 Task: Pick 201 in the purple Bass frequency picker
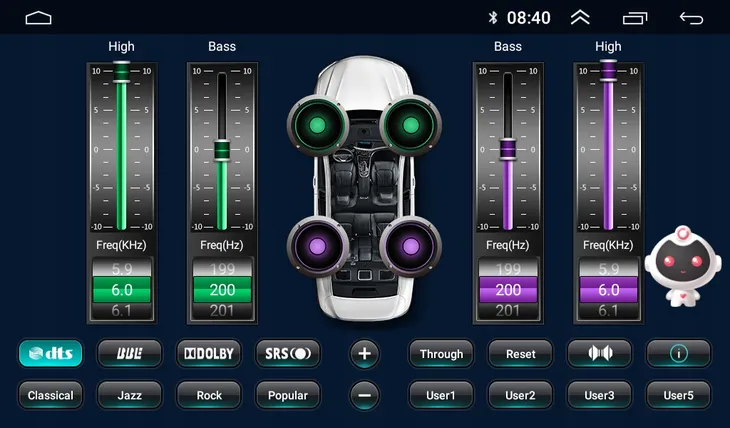point(508,310)
